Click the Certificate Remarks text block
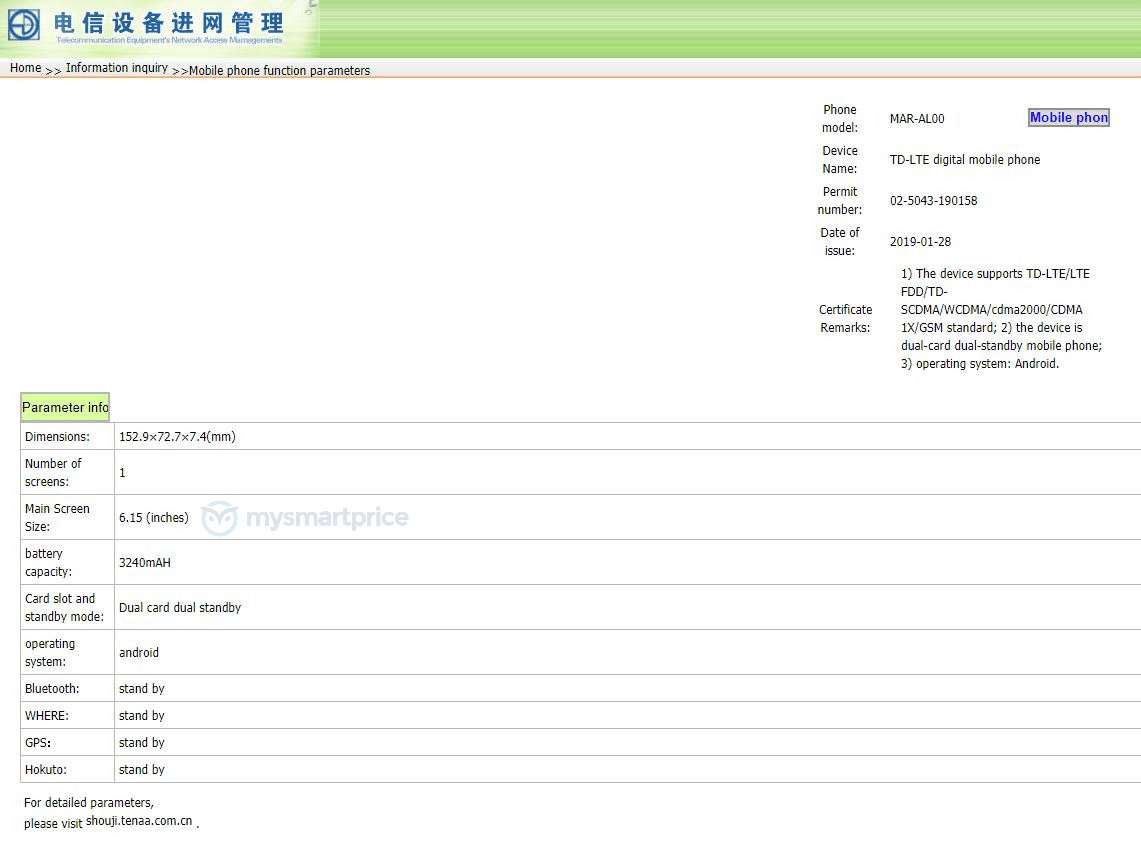 (x=1000, y=319)
